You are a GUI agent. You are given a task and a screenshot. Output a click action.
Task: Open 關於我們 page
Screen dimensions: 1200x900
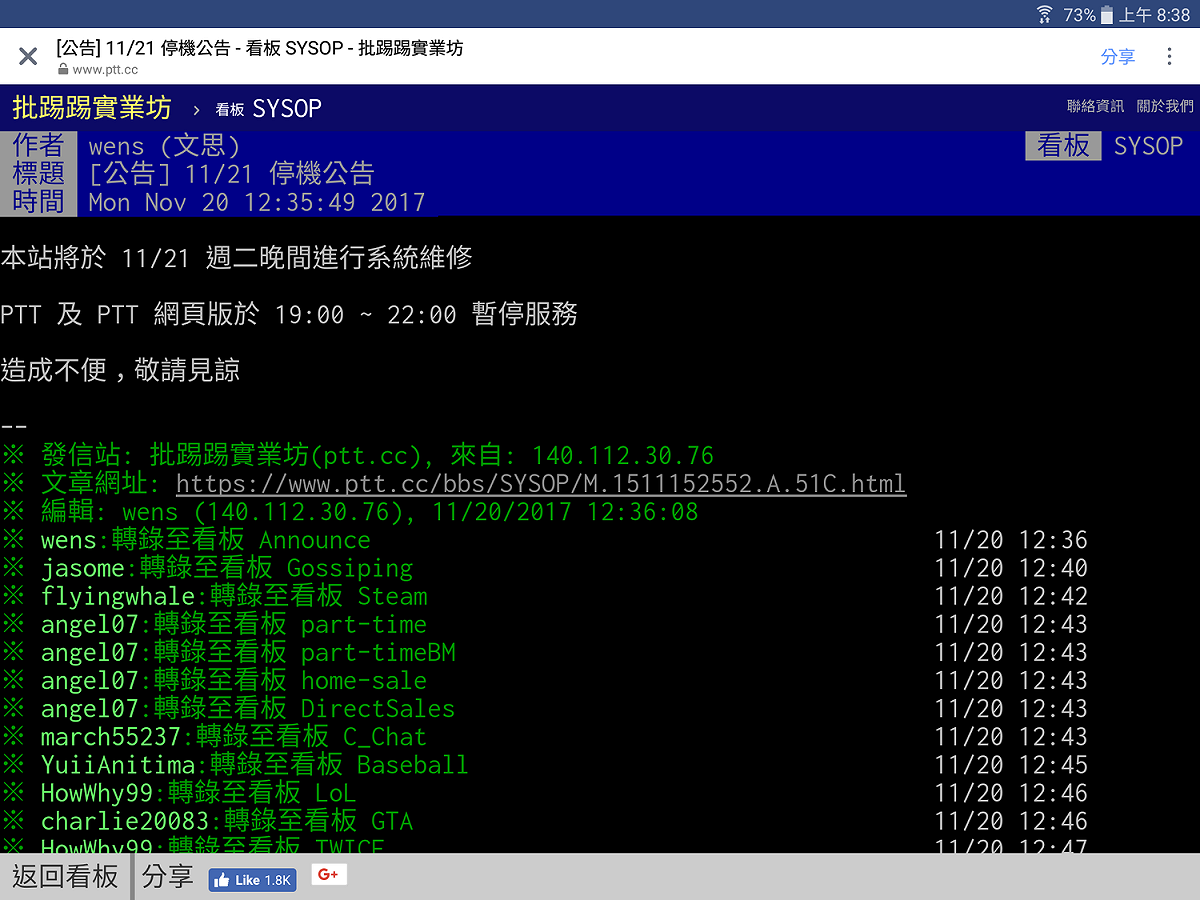tap(1165, 106)
